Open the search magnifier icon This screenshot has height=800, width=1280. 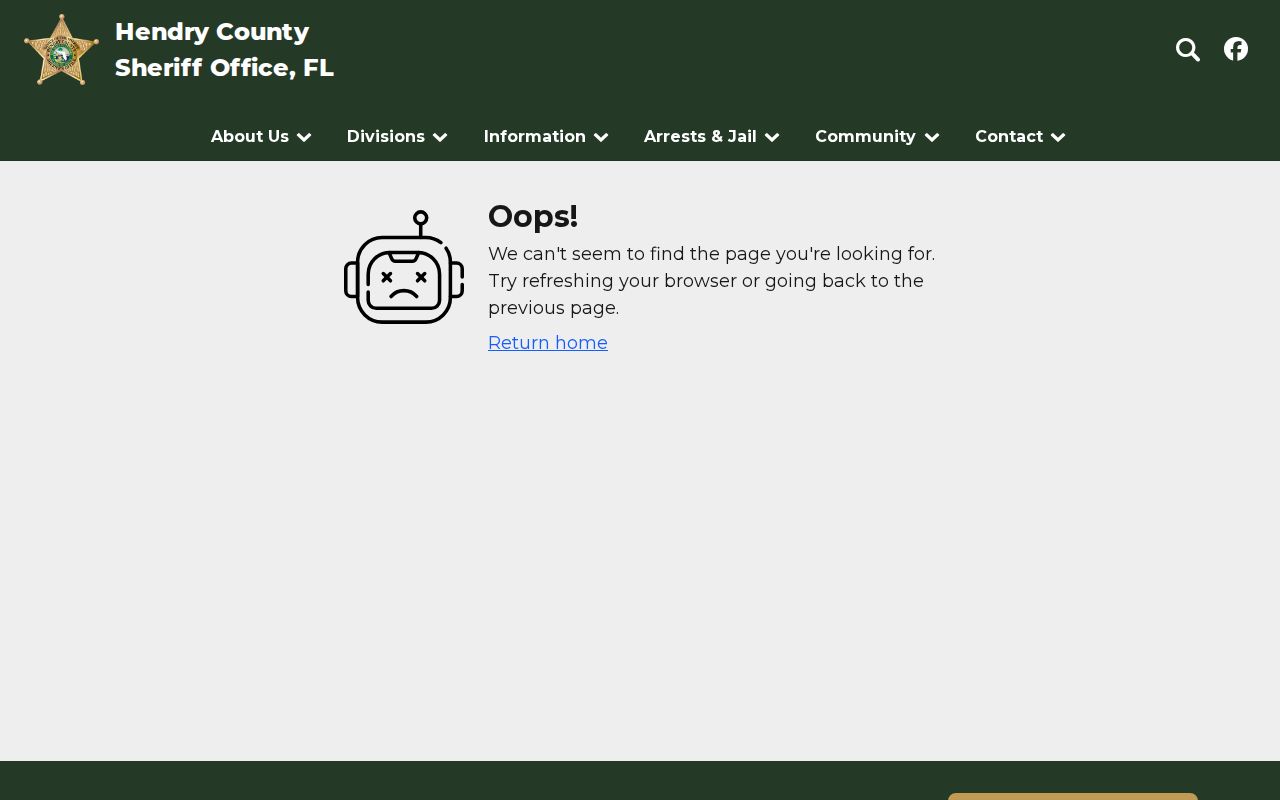1187,49
